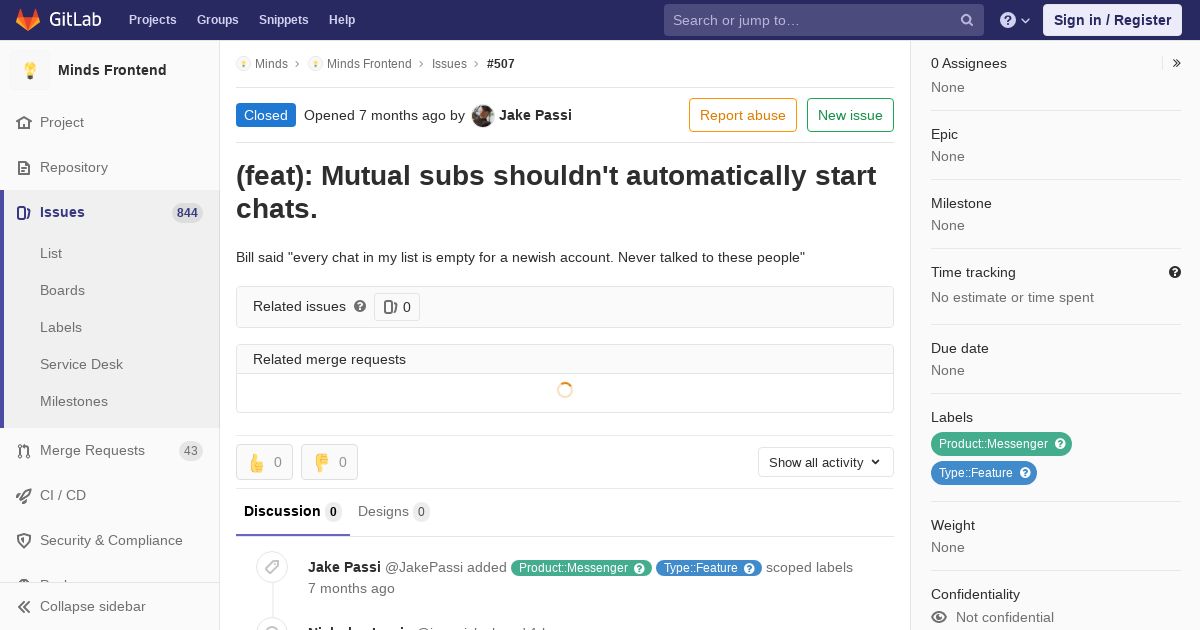This screenshot has width=1200, height=630.
Task: Open the Projects menu in top bar
Action: (152, 20)
